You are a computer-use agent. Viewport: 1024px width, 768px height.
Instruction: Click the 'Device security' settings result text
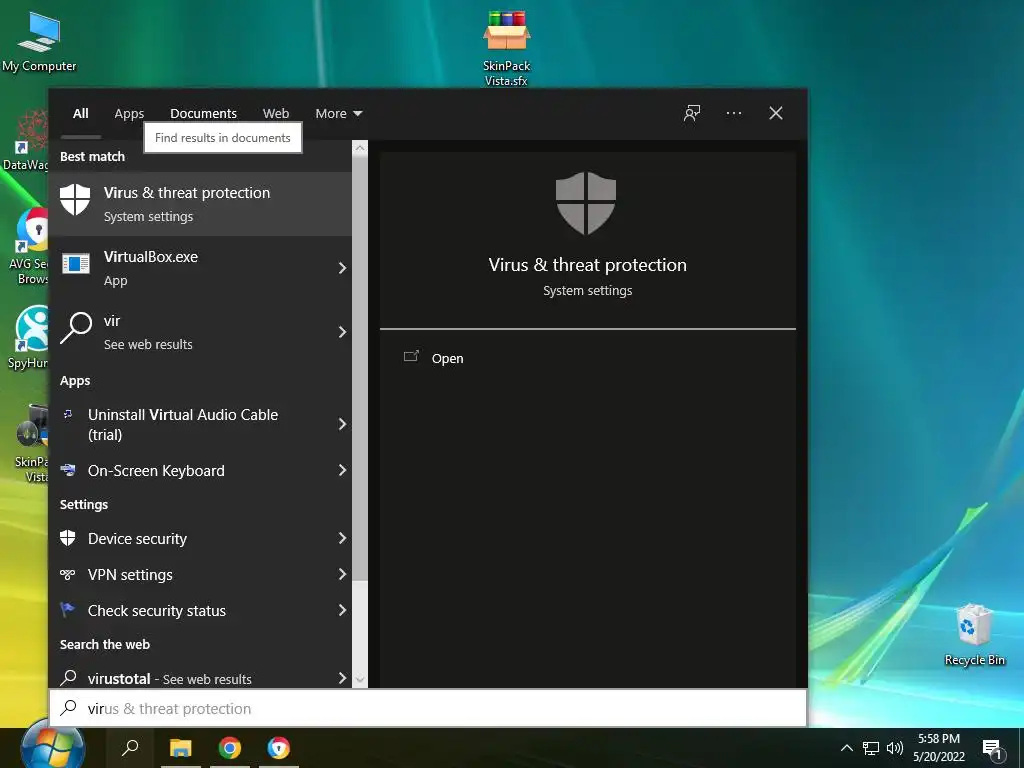[137, 539]
